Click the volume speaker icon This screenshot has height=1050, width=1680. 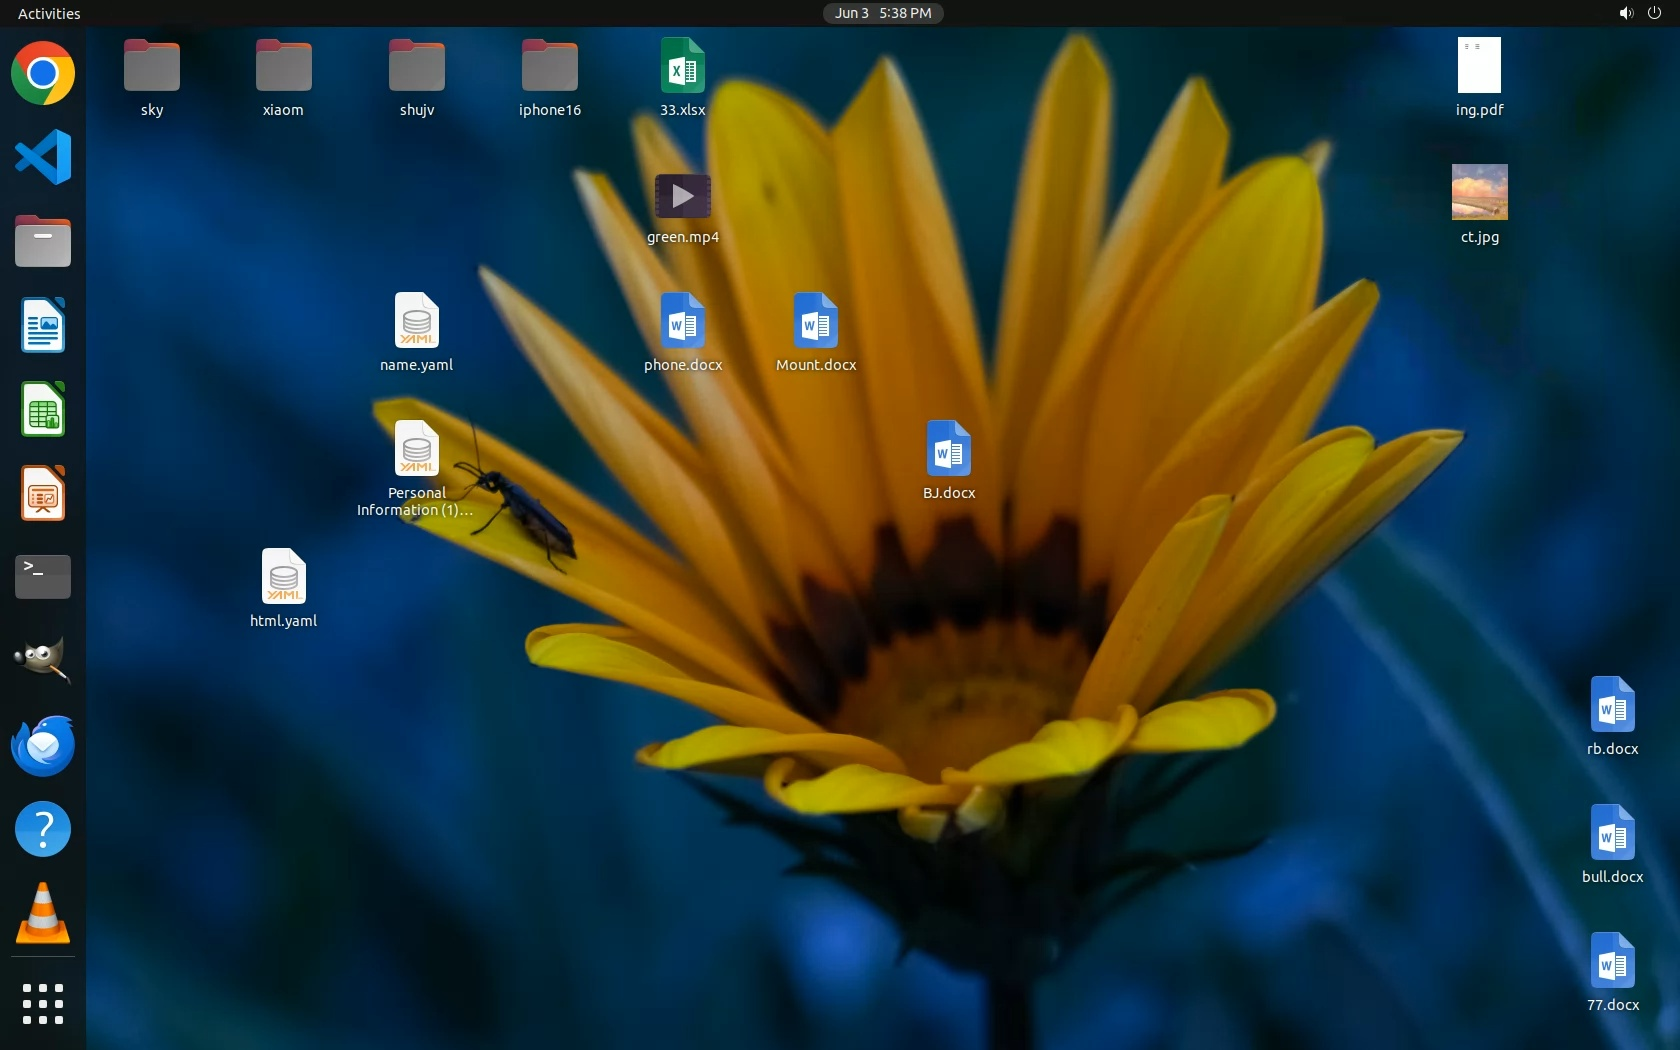[1626, 13]
